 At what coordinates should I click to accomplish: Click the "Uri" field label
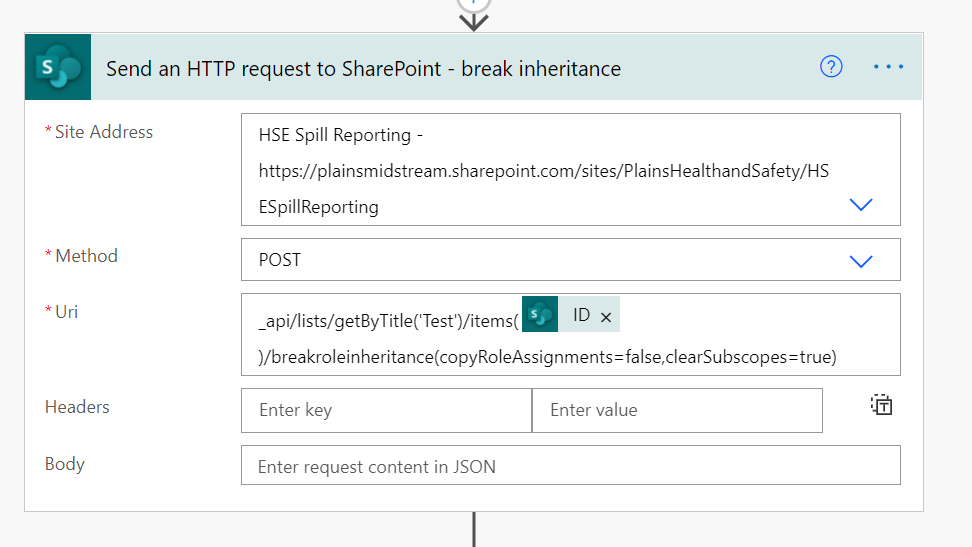(x=66, y=312)
